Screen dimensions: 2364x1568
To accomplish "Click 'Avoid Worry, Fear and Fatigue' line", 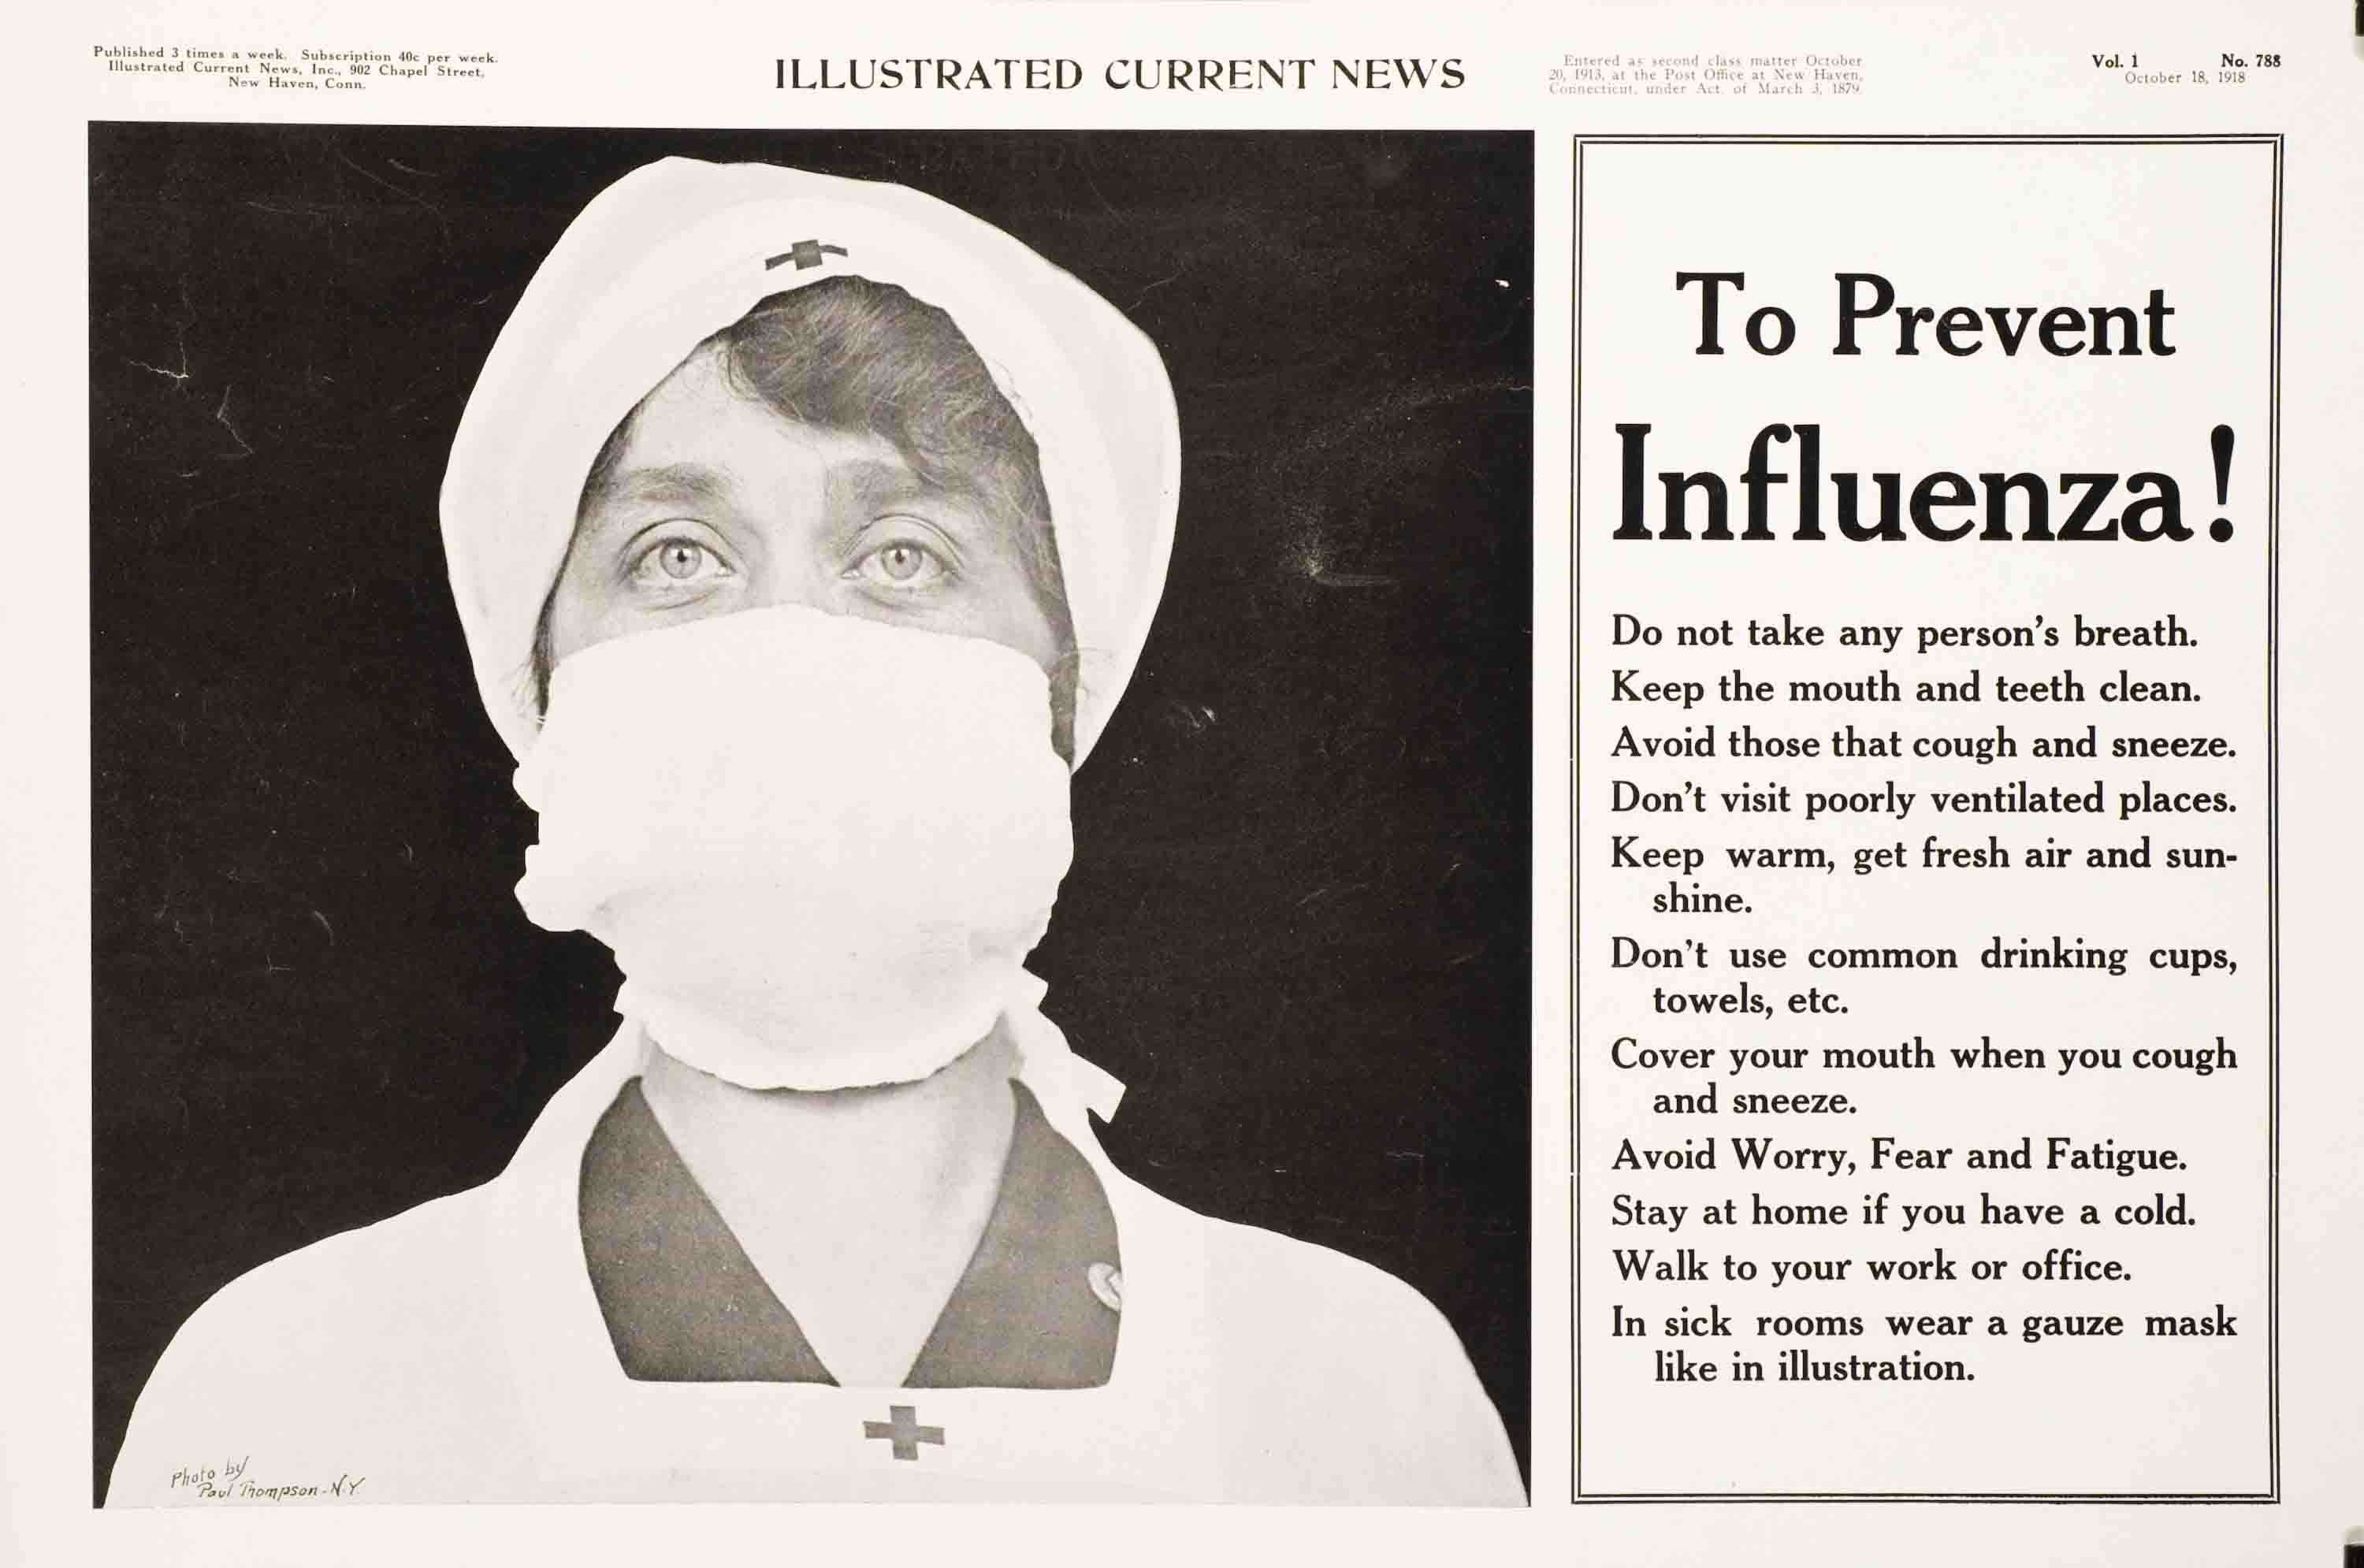I will click(1899, 1156).
